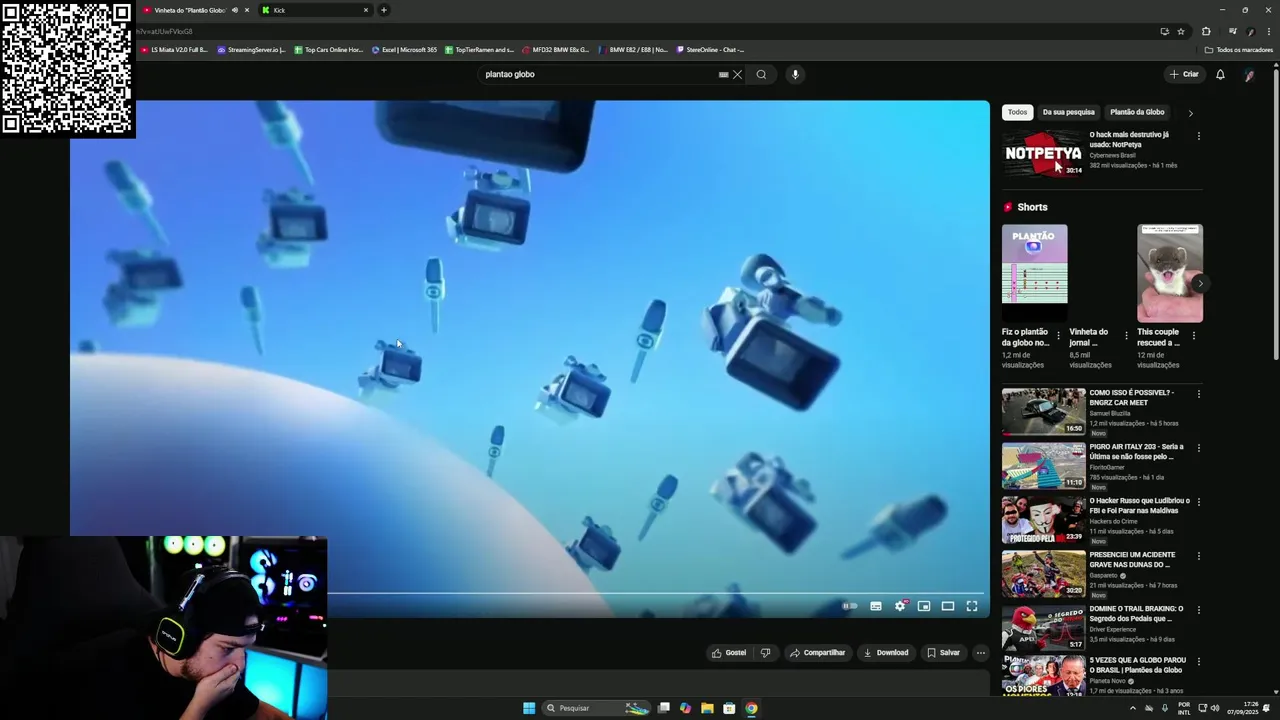Enter fullscreen from the player controls

(x=972, y=606)
